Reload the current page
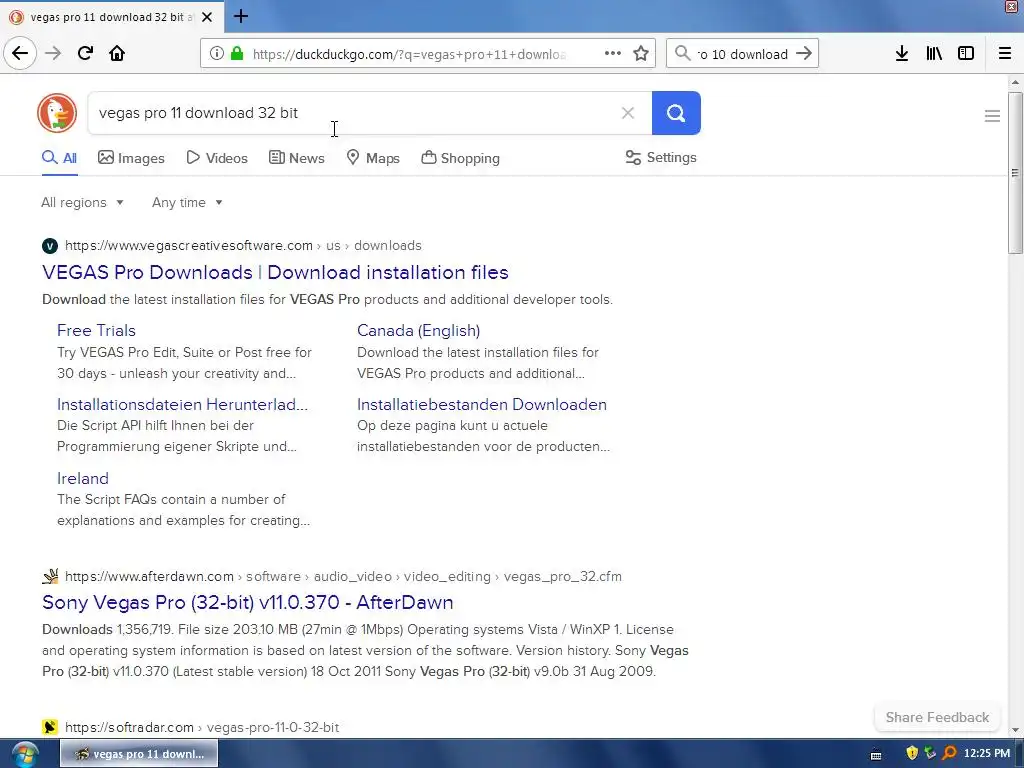The height and width of the screenshot is (768, 1024). [x=85, y=54]
